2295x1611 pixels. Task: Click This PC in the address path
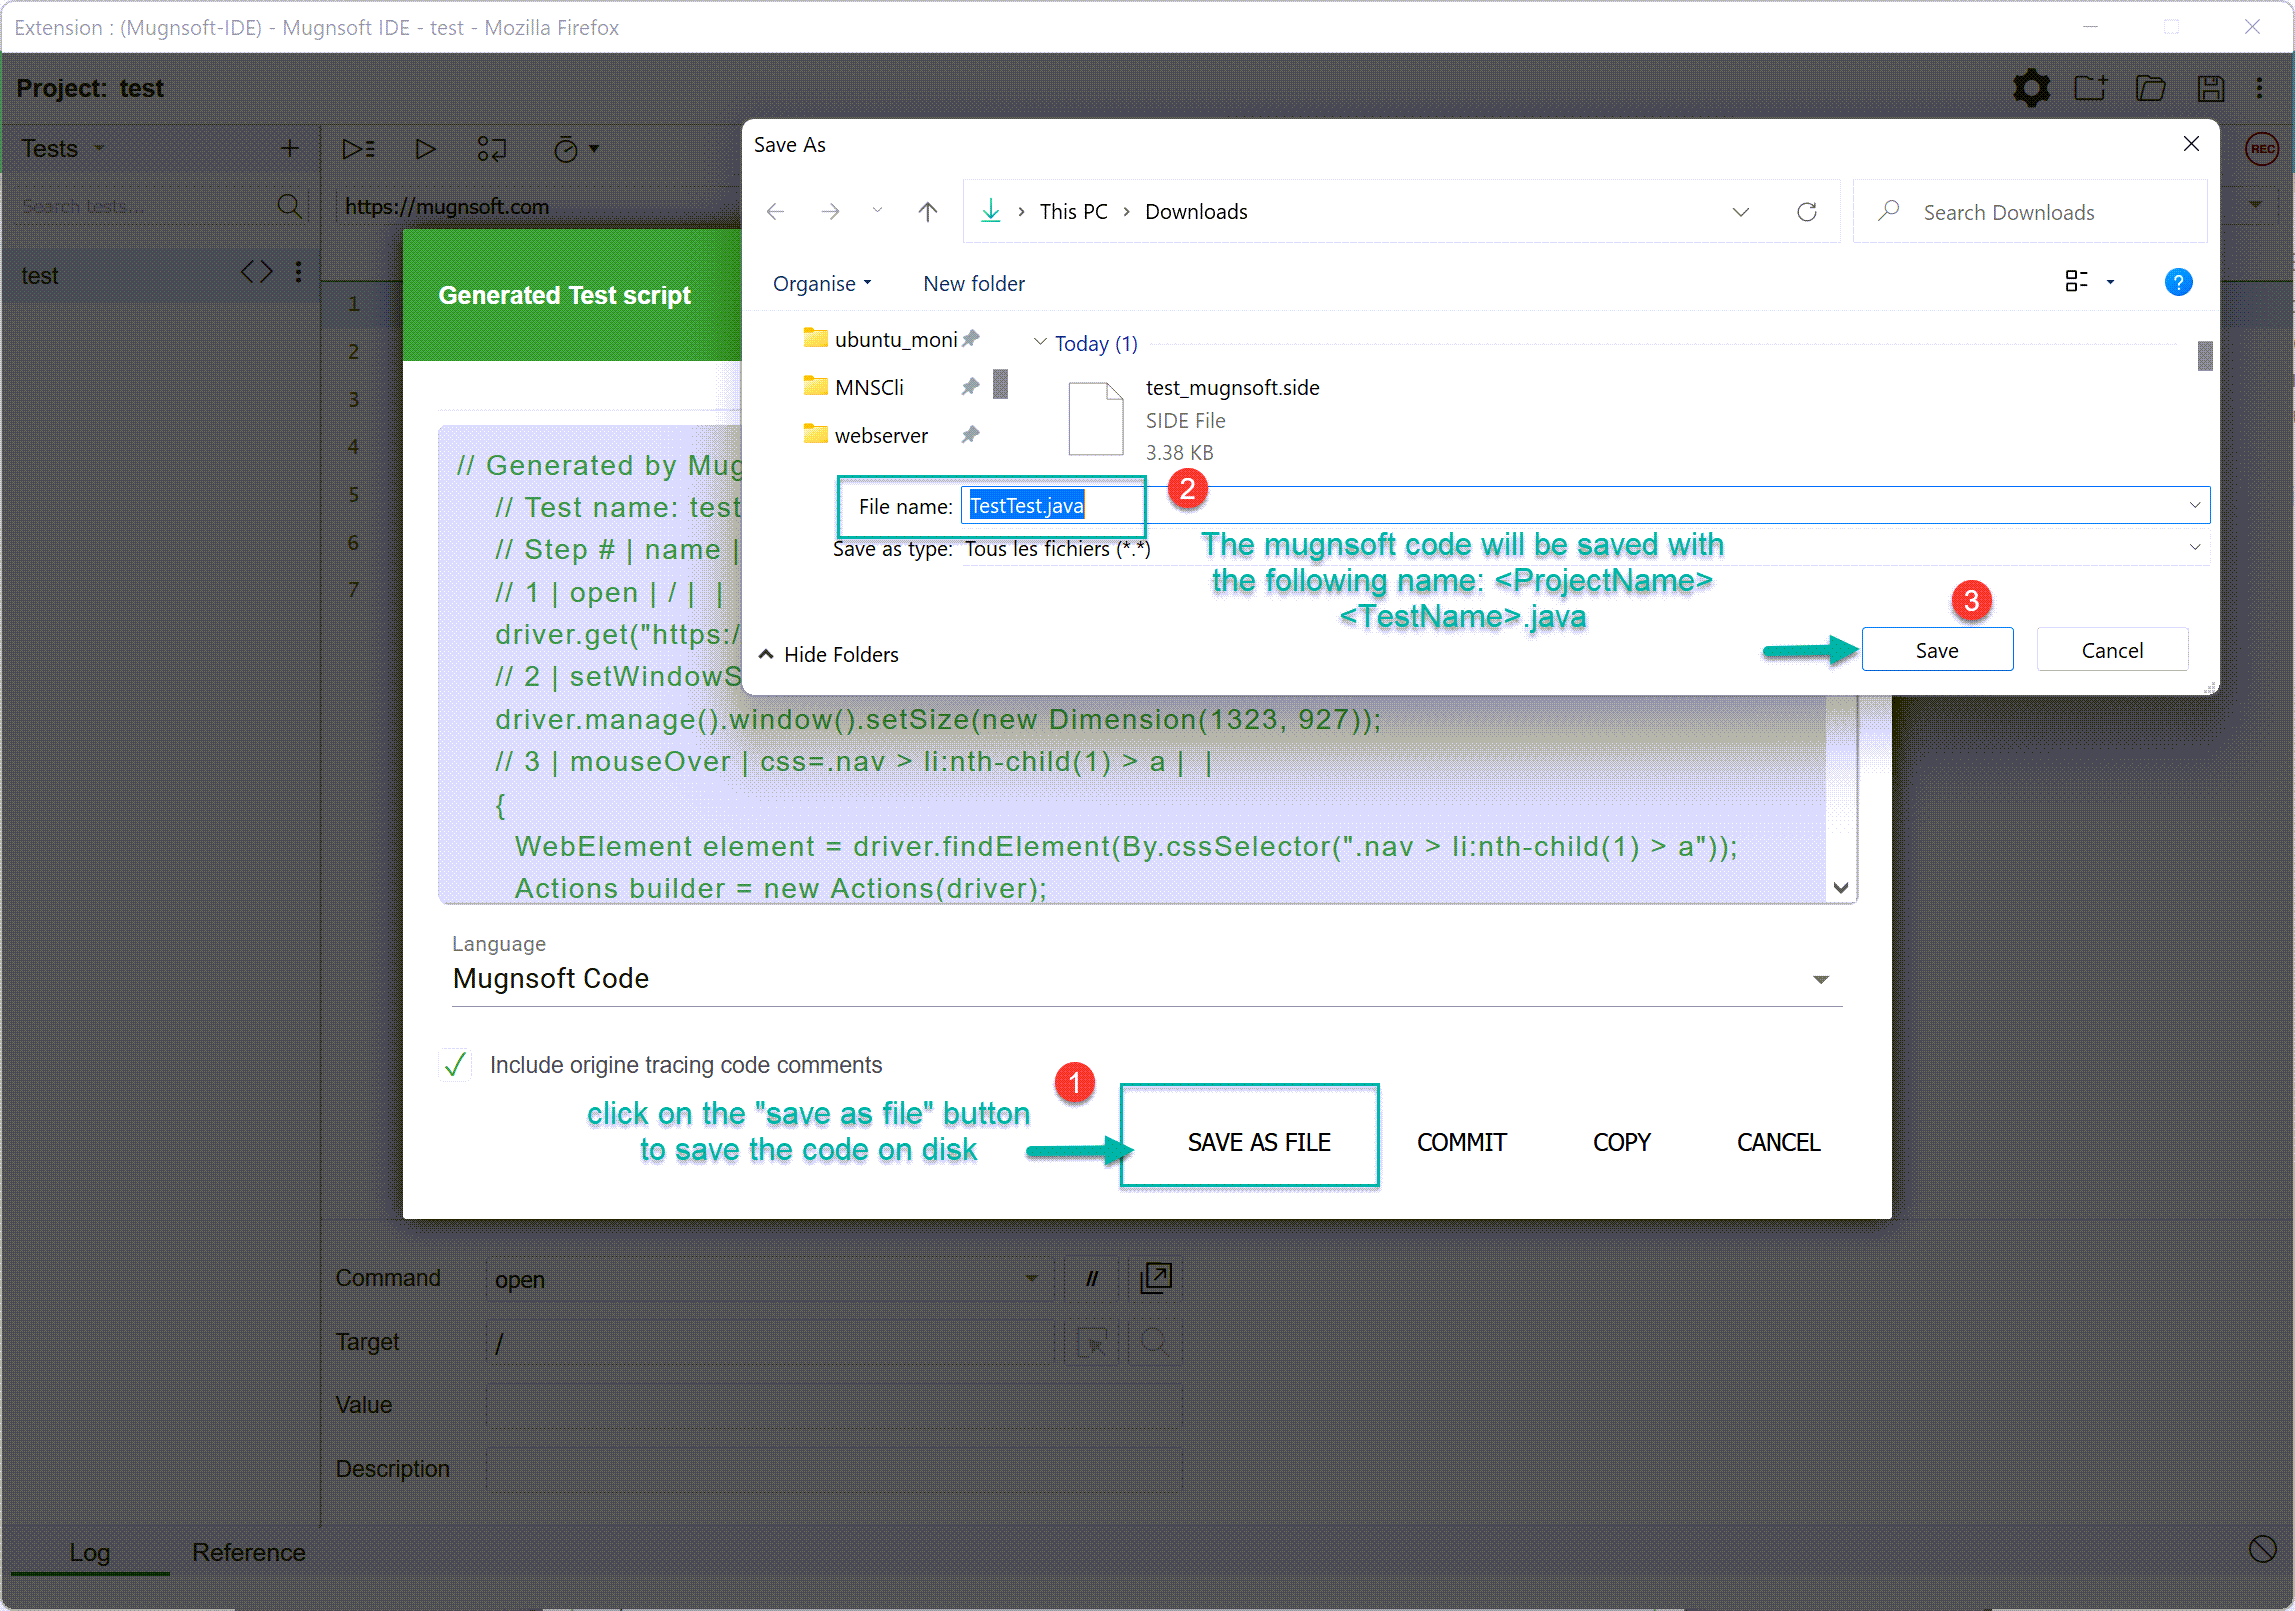(x=1073, y=211)
